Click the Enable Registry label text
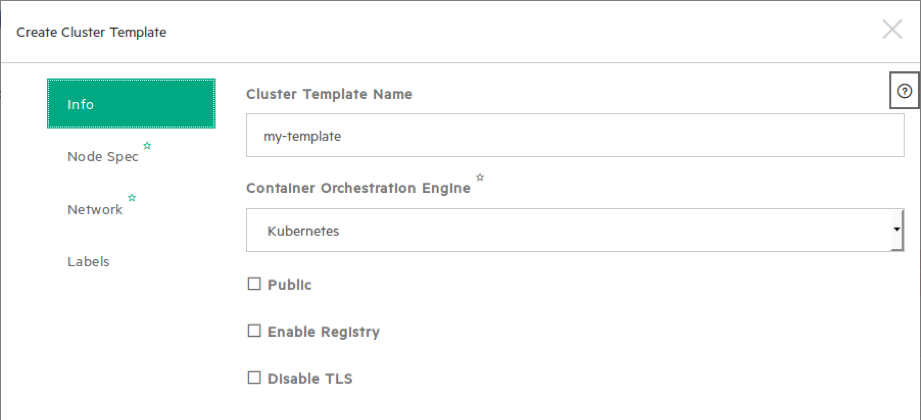This screenshot has width=921, height=420. click(x=323, y=332)
